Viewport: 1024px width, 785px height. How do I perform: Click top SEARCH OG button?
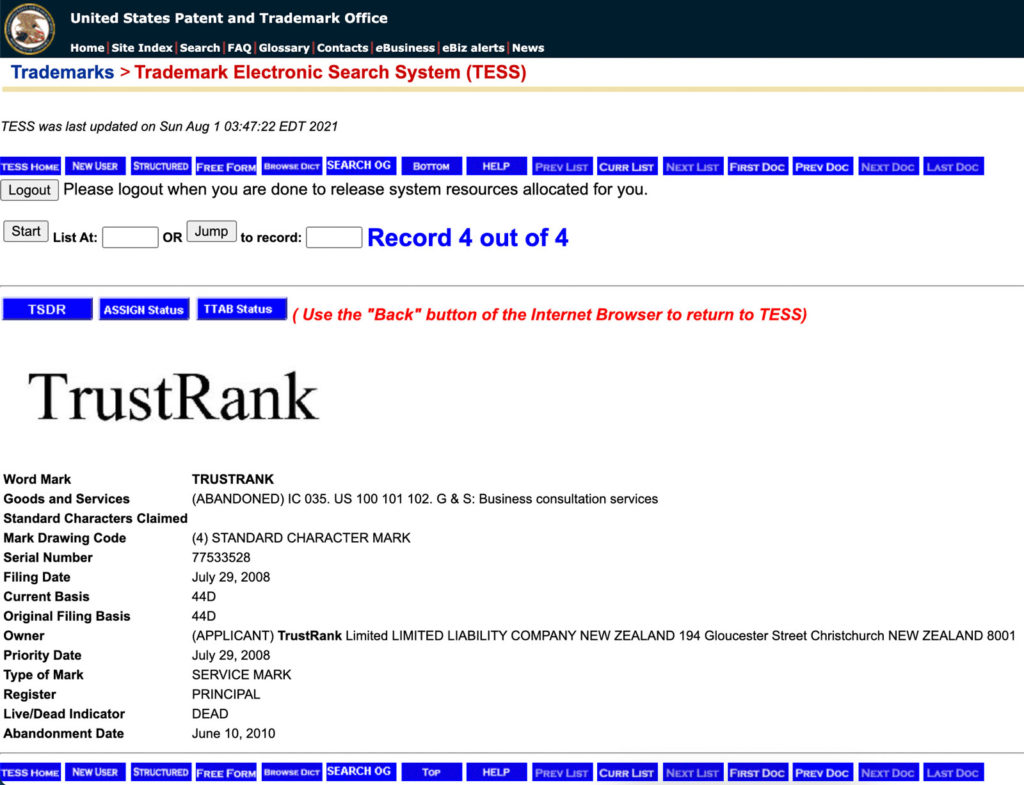360,166
